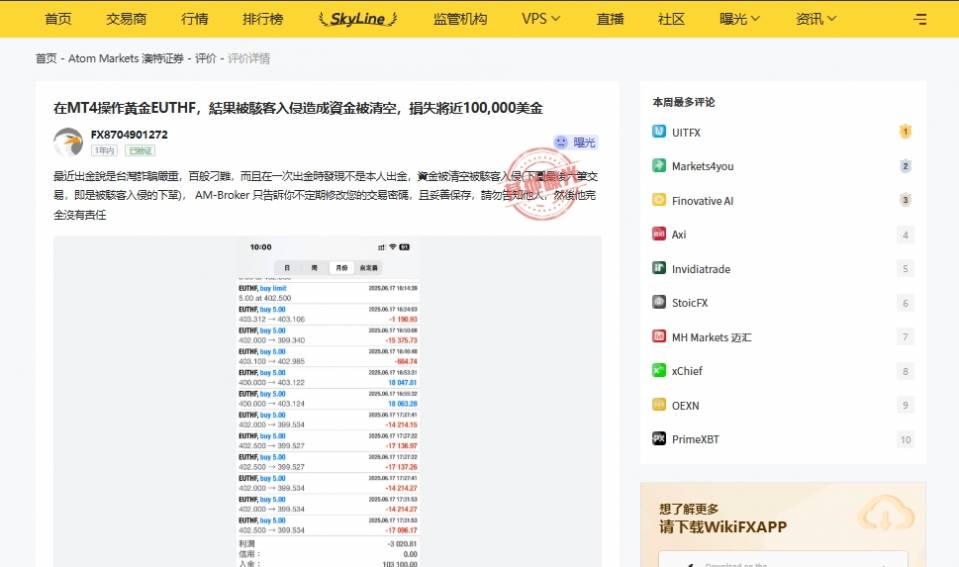The image size is (959, 567).
Task: Click rank 3 badge next to Finovative AI
Action: click(x=905, y=200)
